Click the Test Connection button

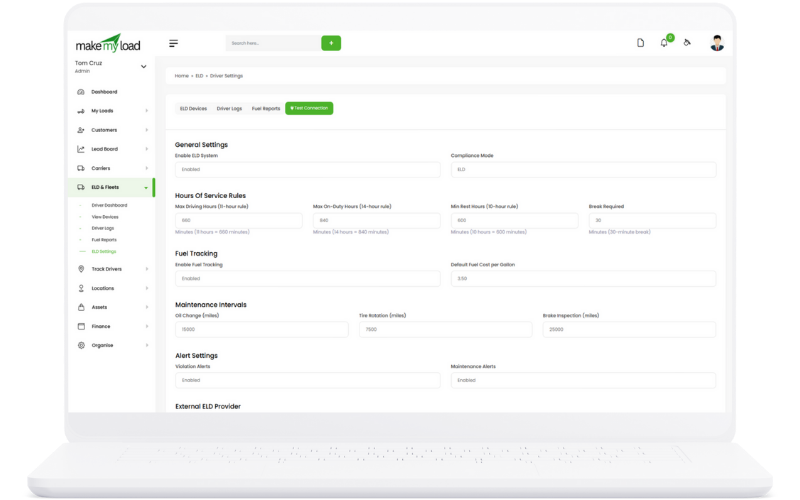(x=309, y=108)
